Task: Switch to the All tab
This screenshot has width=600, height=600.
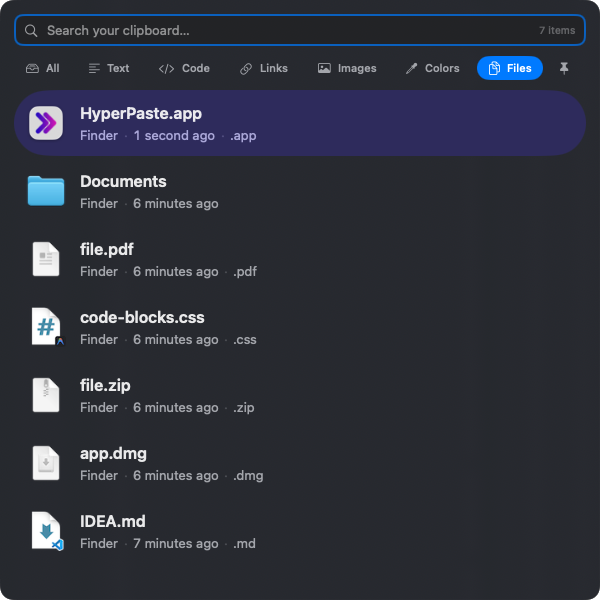Action: pyautogui.click(x=42, y=68)
